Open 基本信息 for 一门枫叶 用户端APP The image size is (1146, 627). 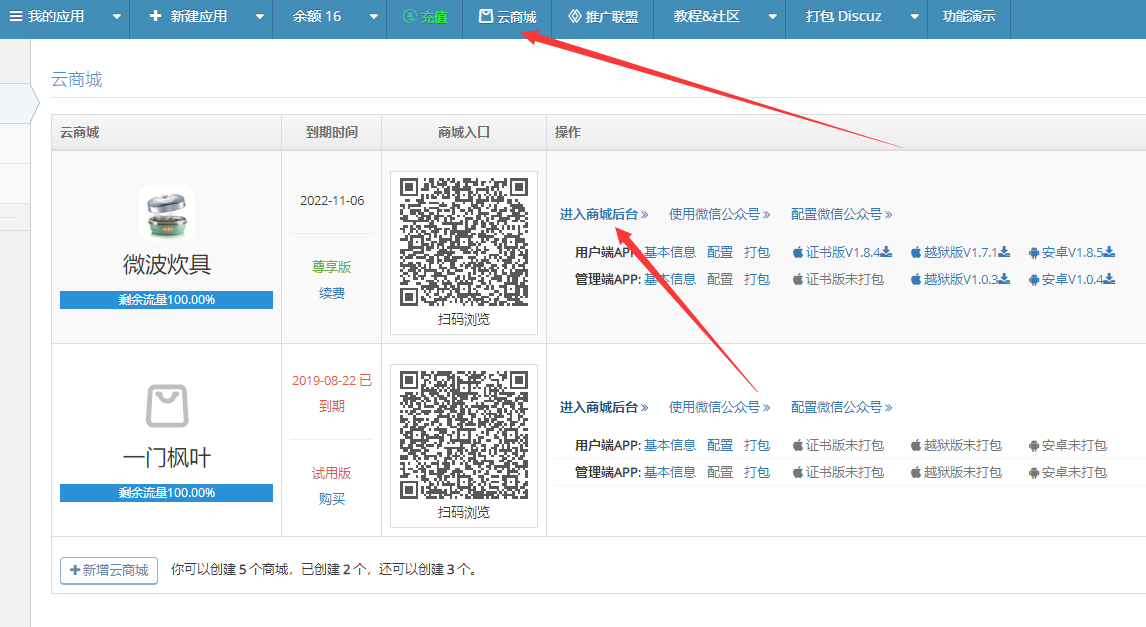tap(670, 445)
